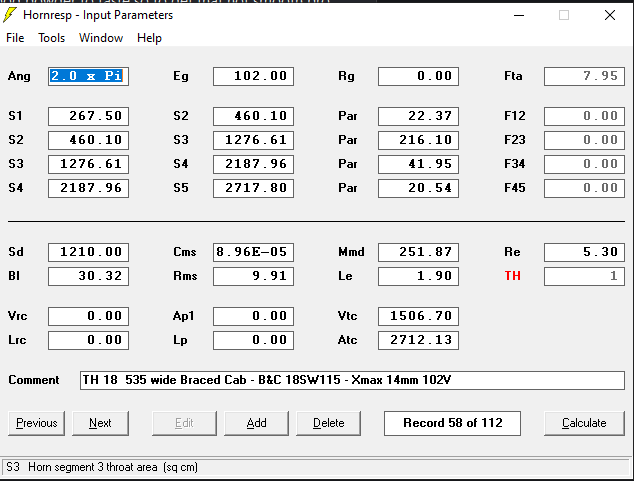Click the F12 field
Image resolution: width=634 pixels, height=481 pixels.
584,116
